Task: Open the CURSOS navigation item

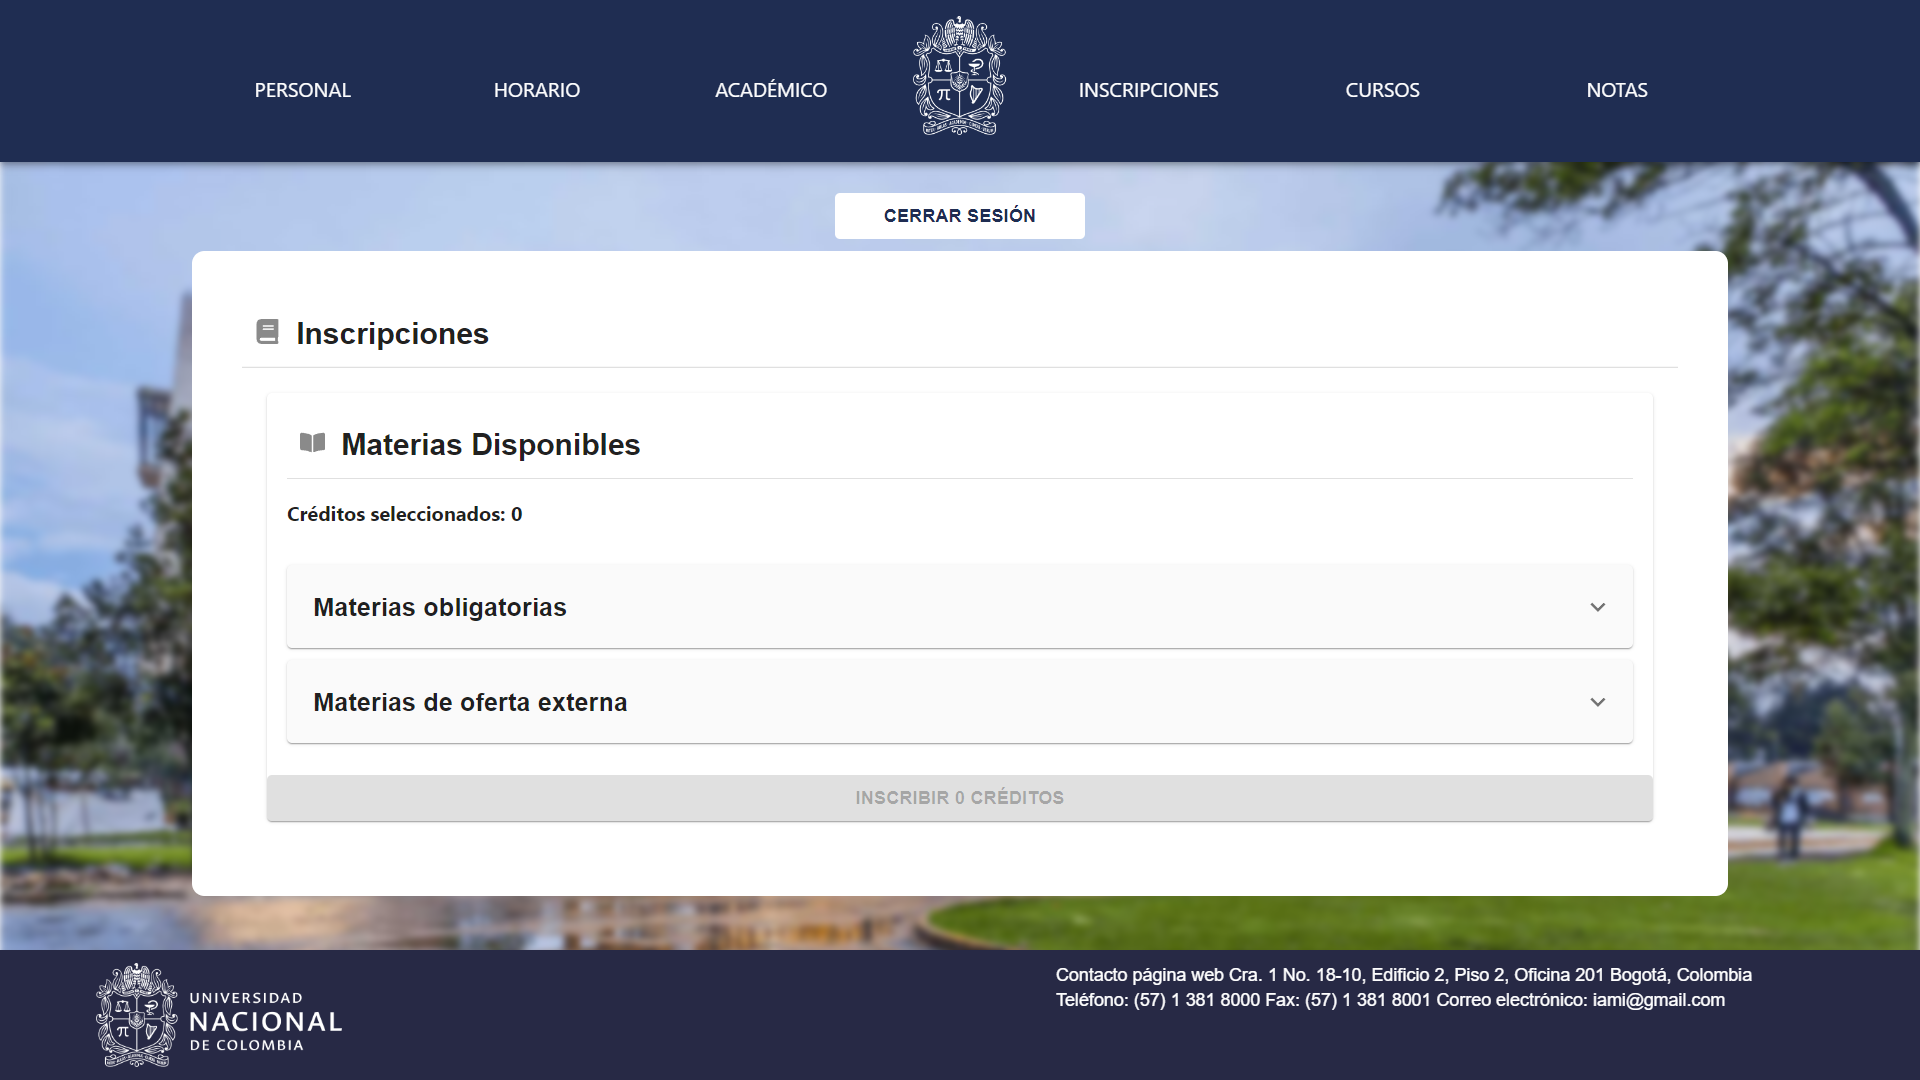Action: (1382, 90)
